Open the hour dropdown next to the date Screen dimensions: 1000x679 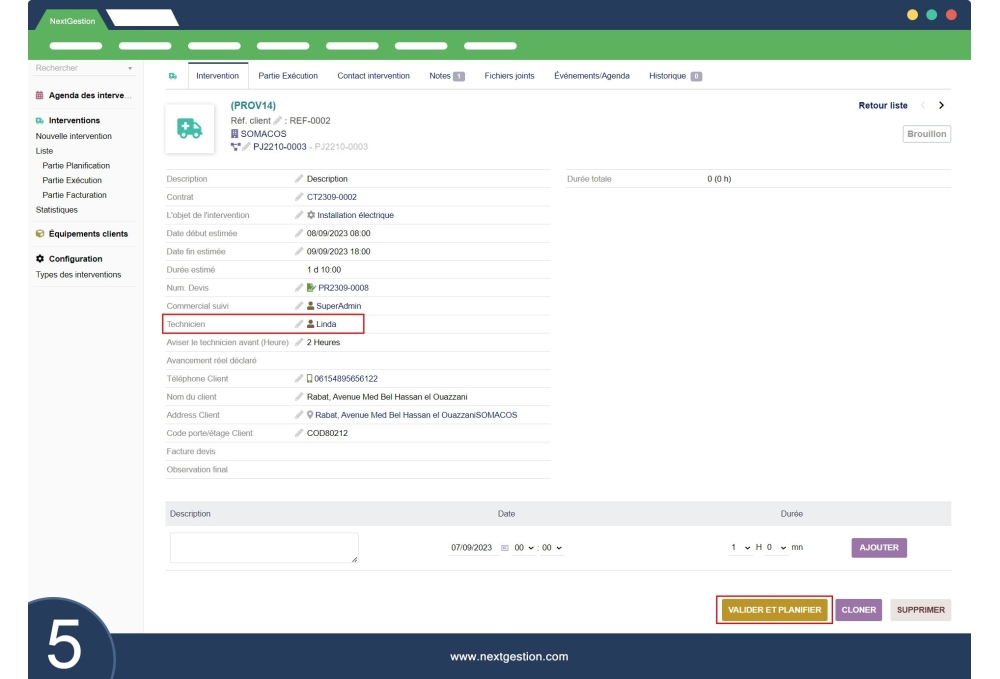coord(525,547)
